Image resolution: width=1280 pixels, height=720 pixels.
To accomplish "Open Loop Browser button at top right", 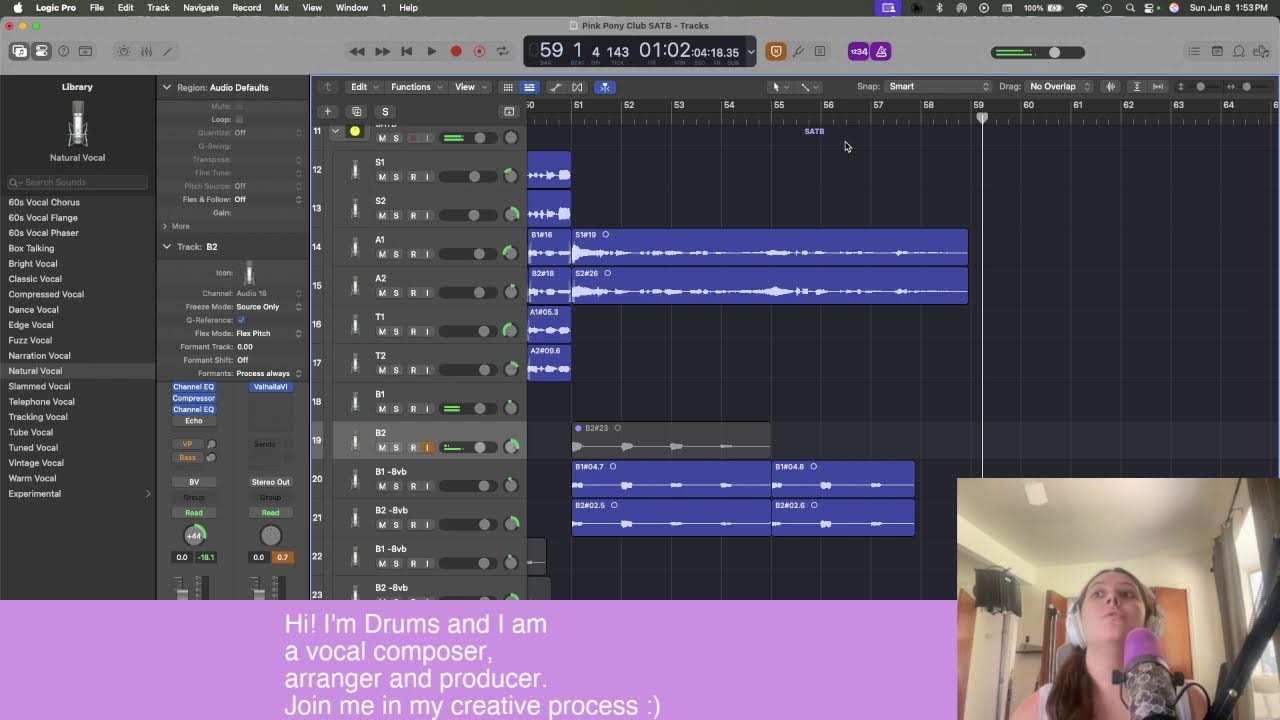I will [1239, 51].
